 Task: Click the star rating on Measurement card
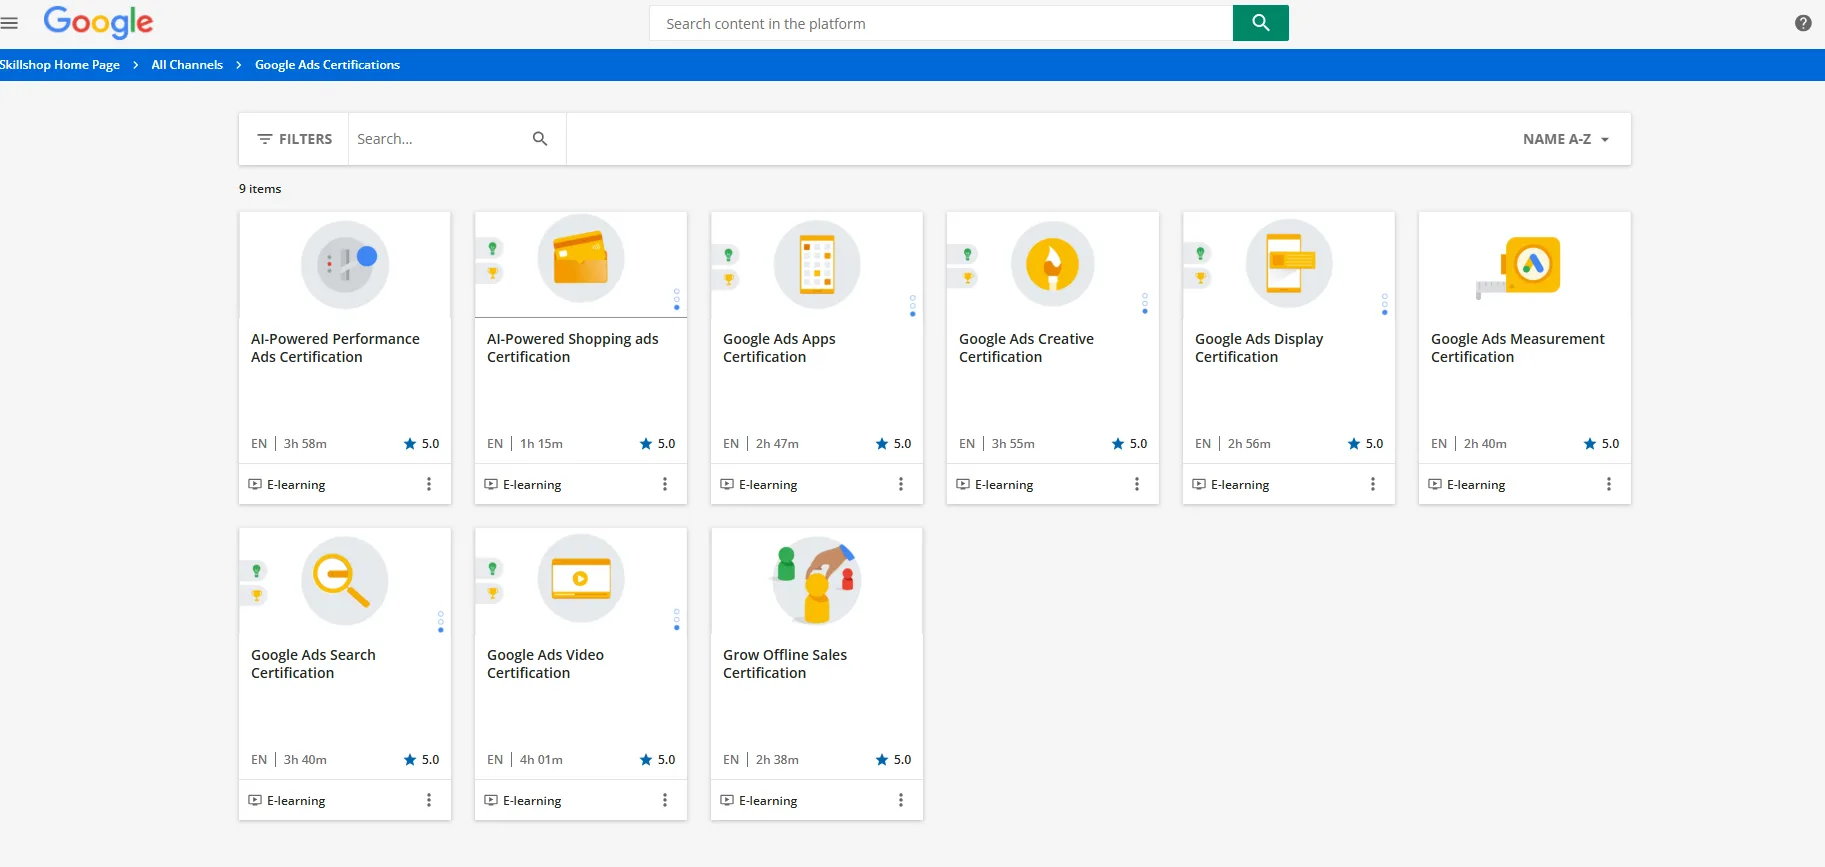pos(1601,444)
